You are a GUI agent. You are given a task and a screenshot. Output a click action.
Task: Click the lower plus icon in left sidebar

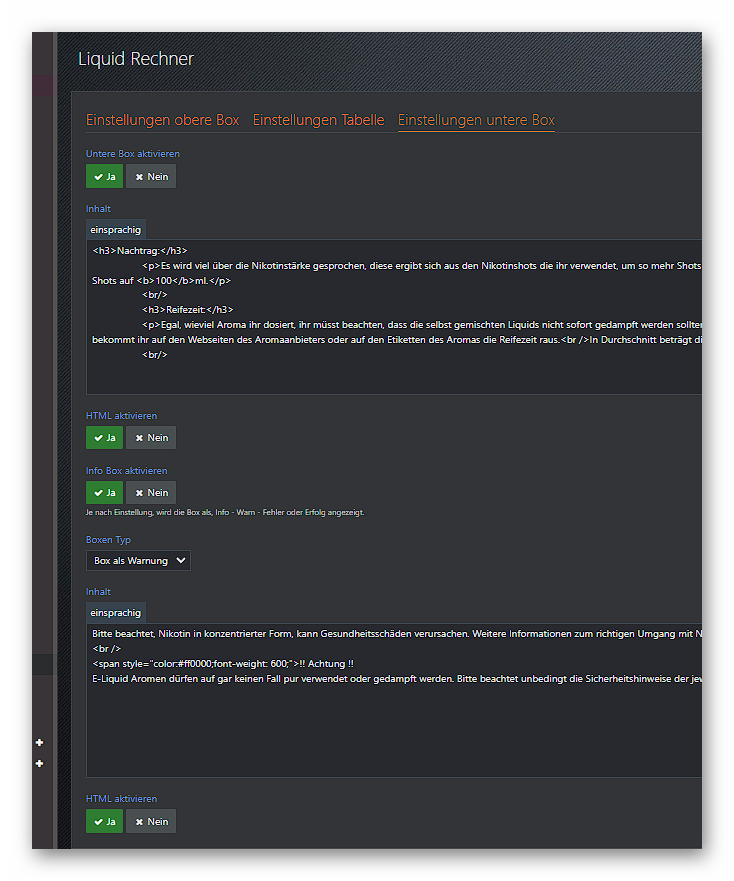(40, 764)
